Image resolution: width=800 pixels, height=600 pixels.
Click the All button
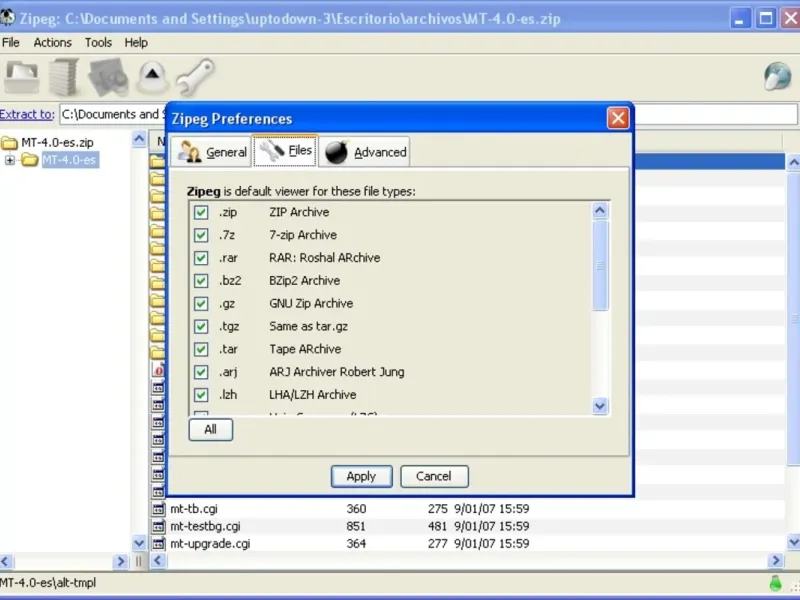(x=211, y=430)
